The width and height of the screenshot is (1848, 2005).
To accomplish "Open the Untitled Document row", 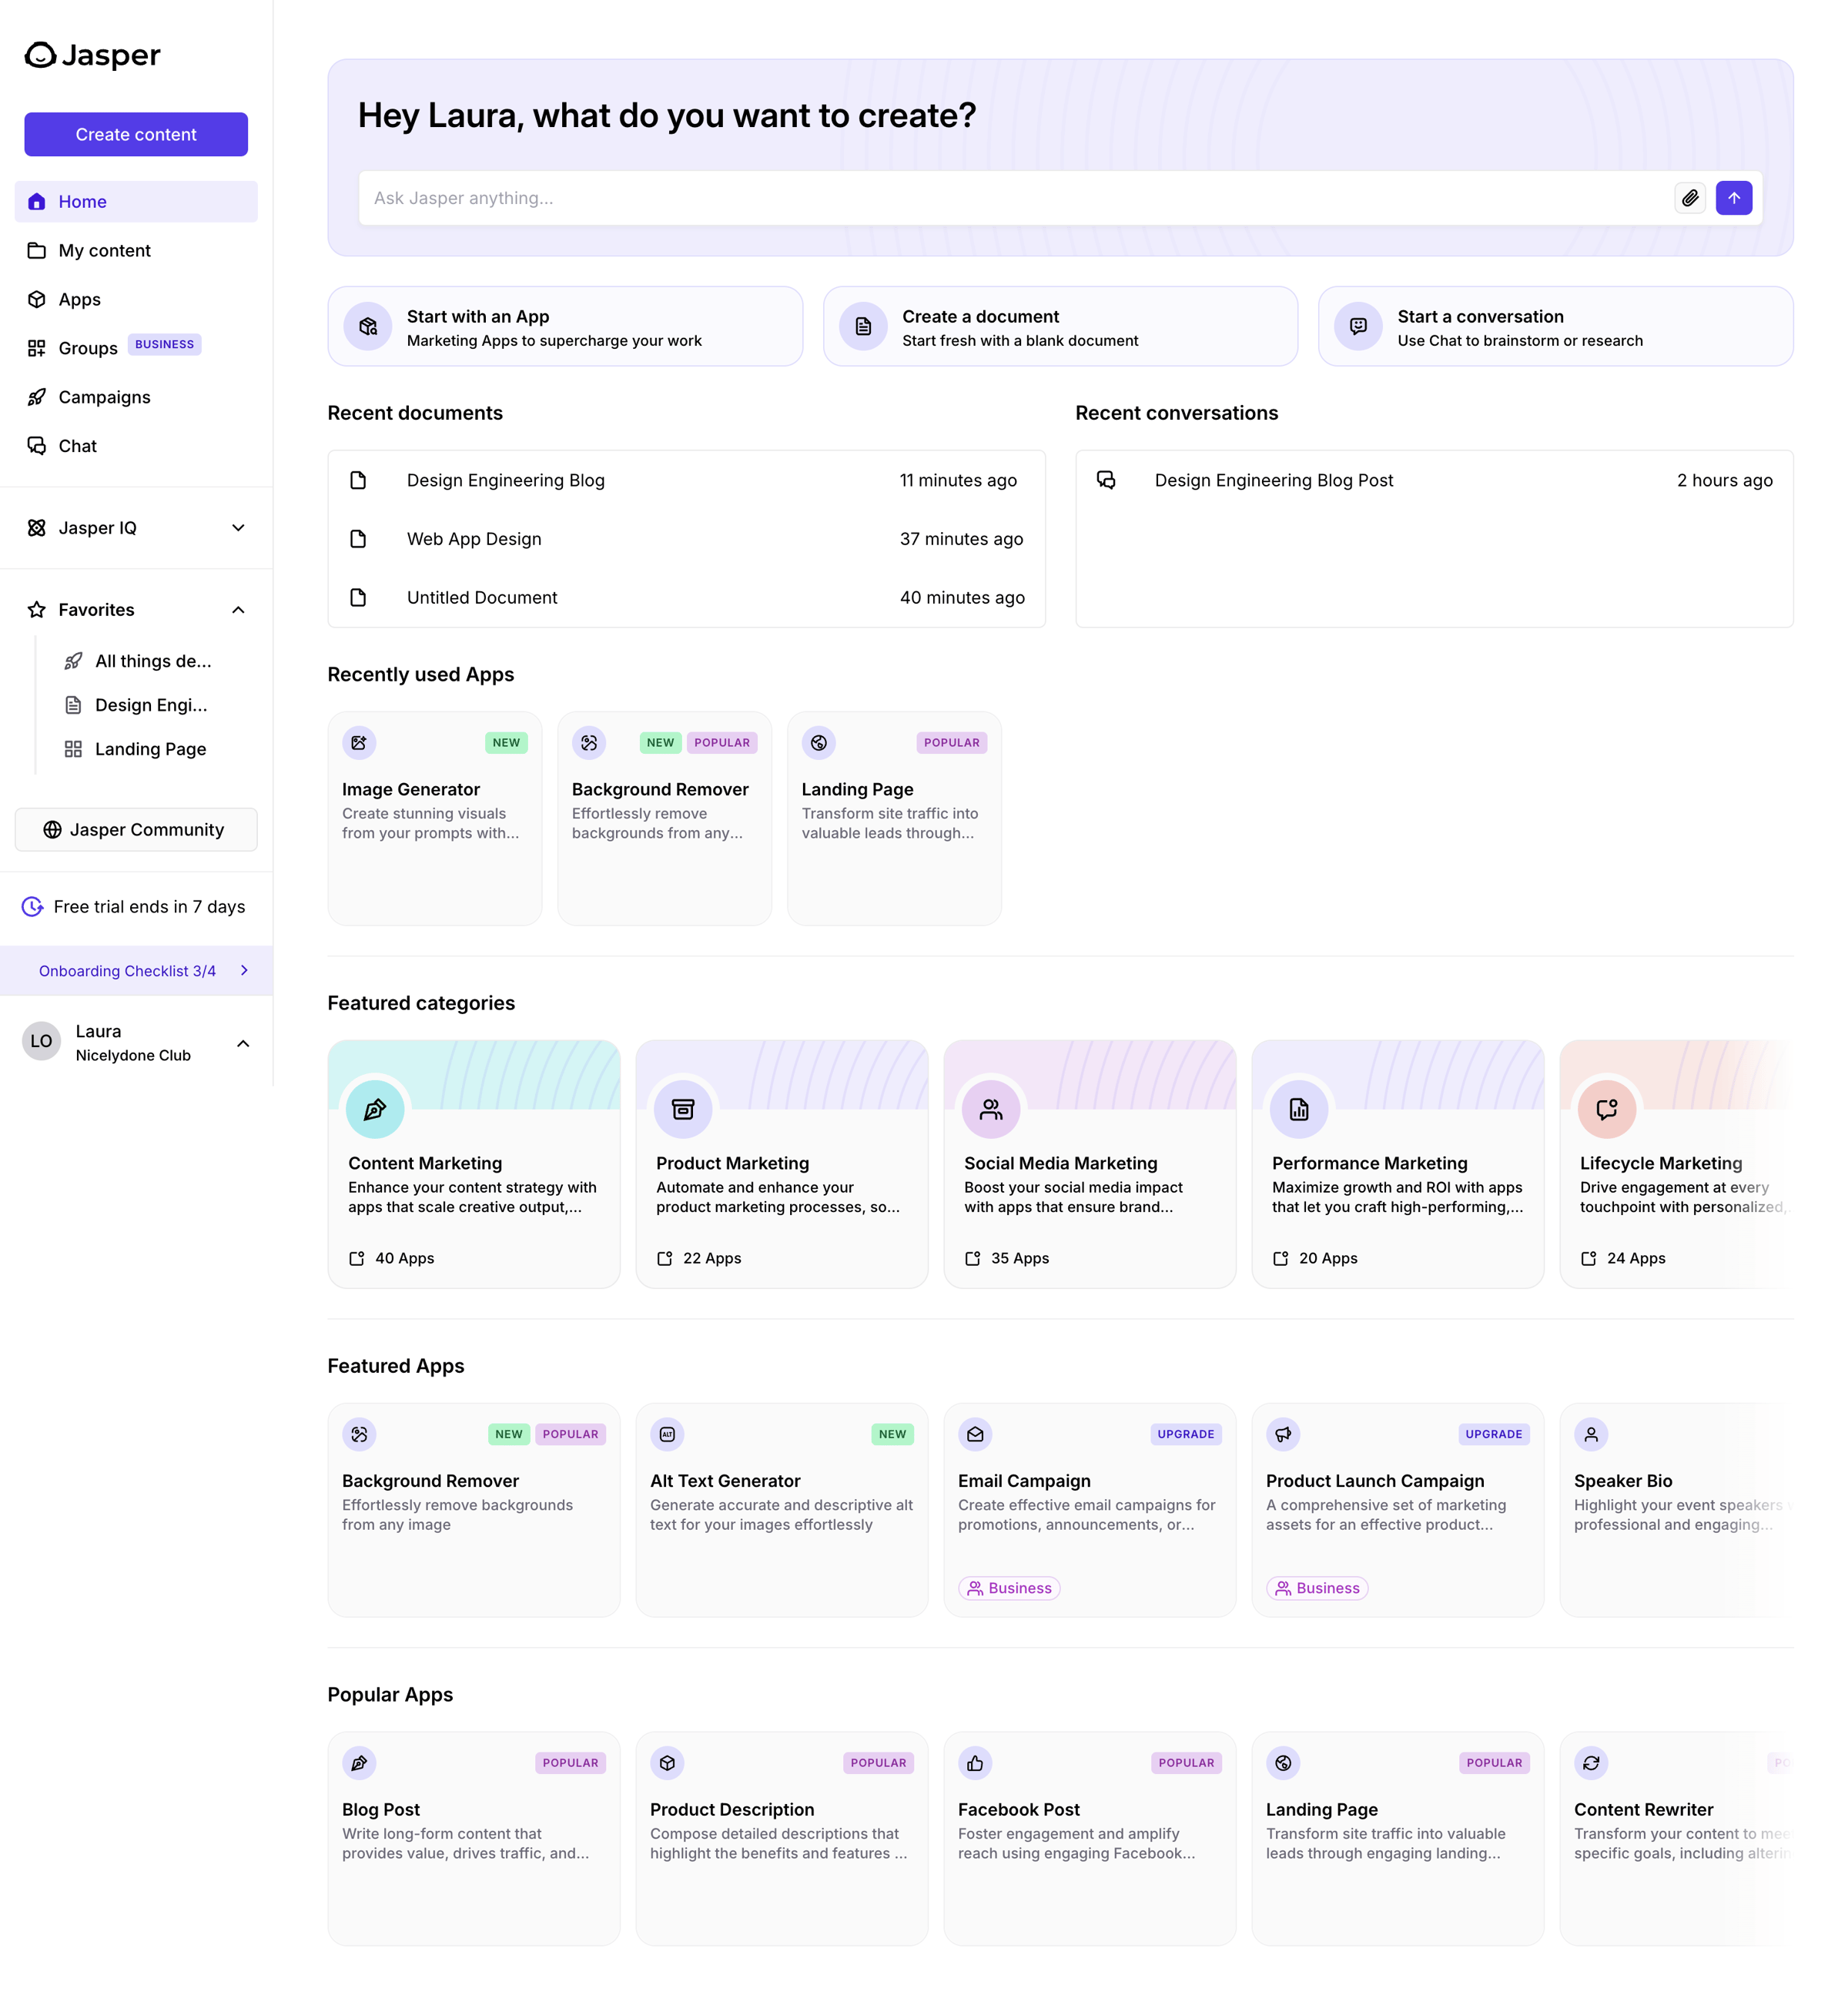I will pos(686,598).
